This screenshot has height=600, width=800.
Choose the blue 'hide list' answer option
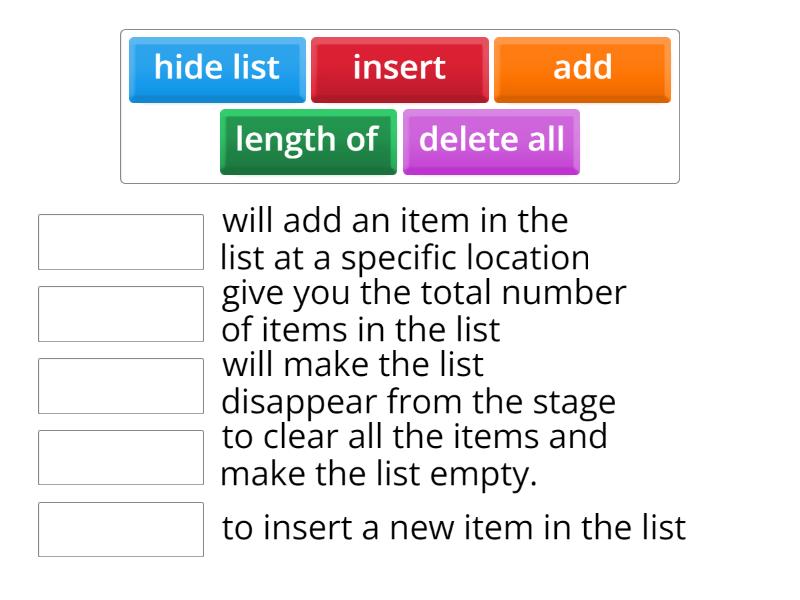coord(216,68)
